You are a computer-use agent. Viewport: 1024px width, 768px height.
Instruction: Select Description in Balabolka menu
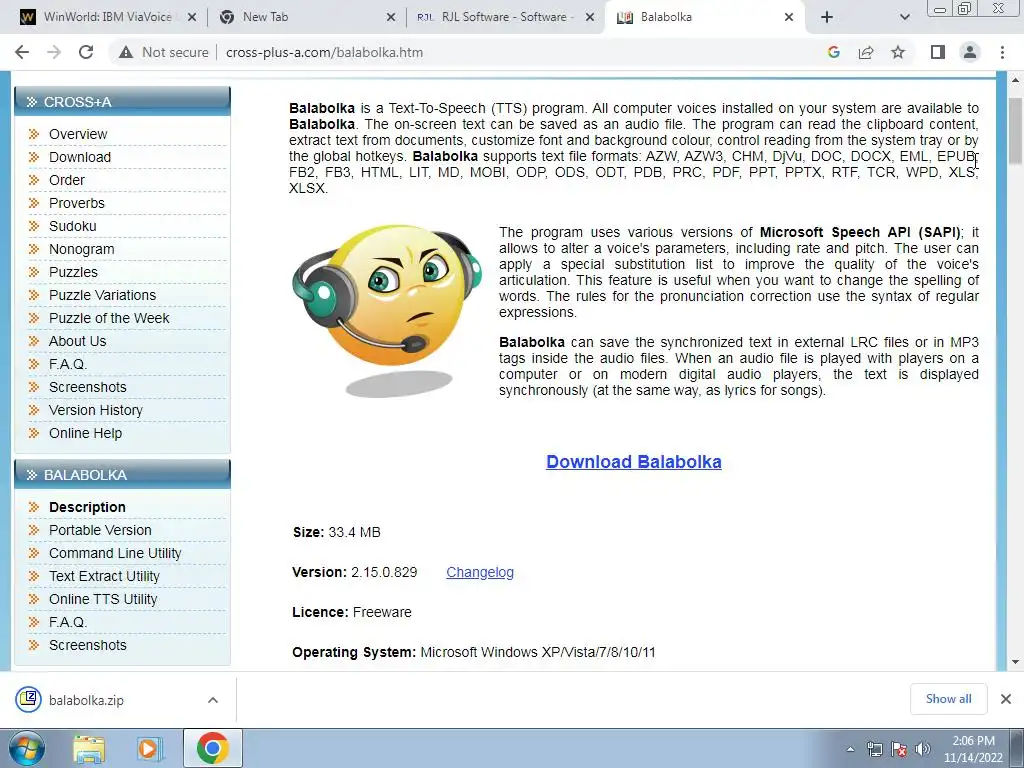pyautogui.click(x=87, y=507)
